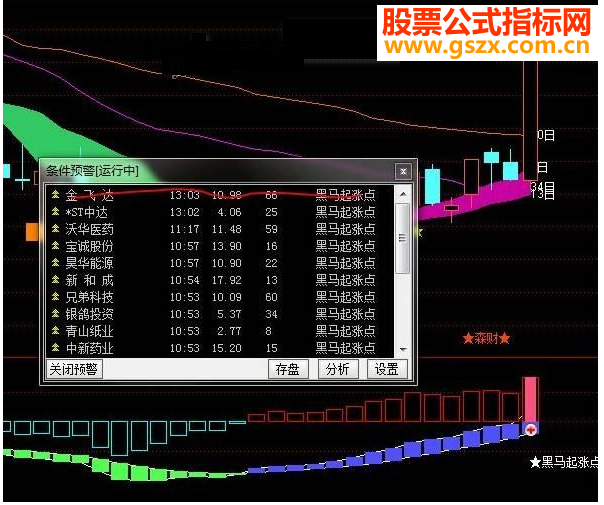604x505 pixels.
Task: Click the icon beside 青山纸业
Action: click(56, 331)
